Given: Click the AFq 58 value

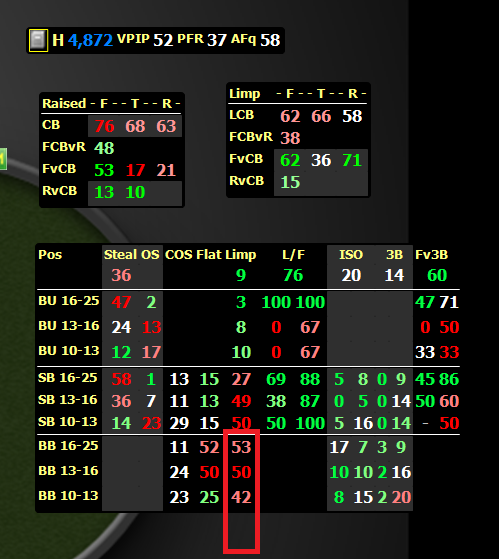Looking at the screenshot, I should click(x=270, y=40).
